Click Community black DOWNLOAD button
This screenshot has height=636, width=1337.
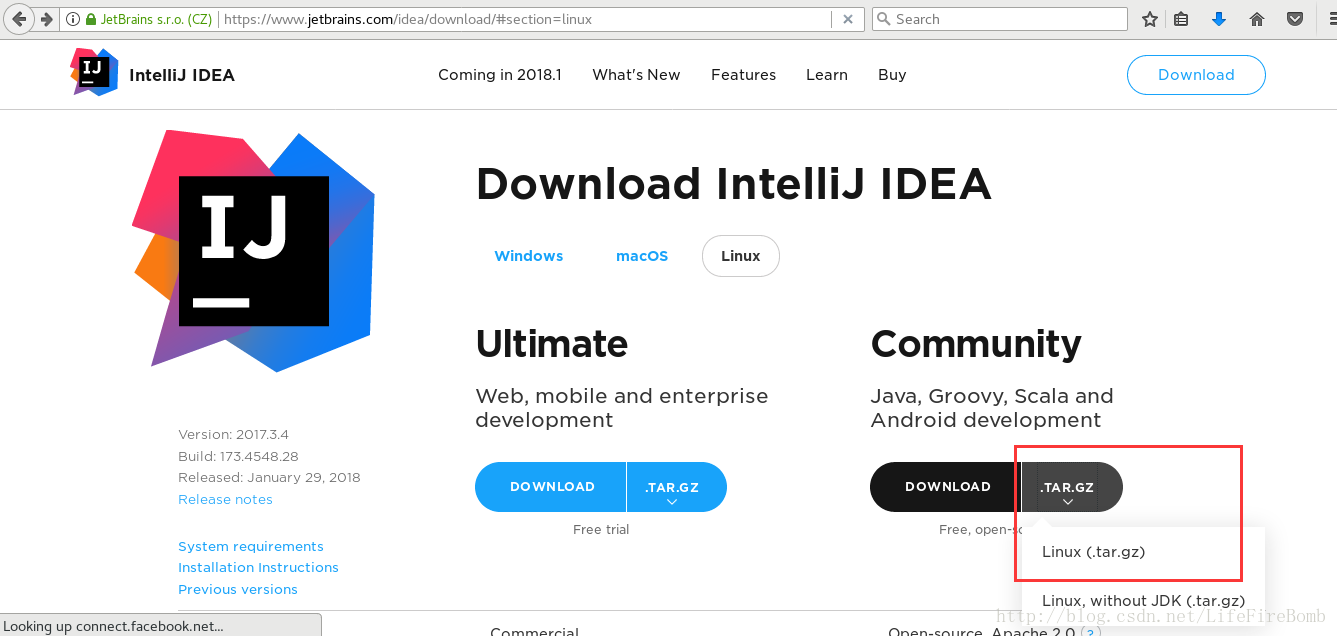point(947,487)
